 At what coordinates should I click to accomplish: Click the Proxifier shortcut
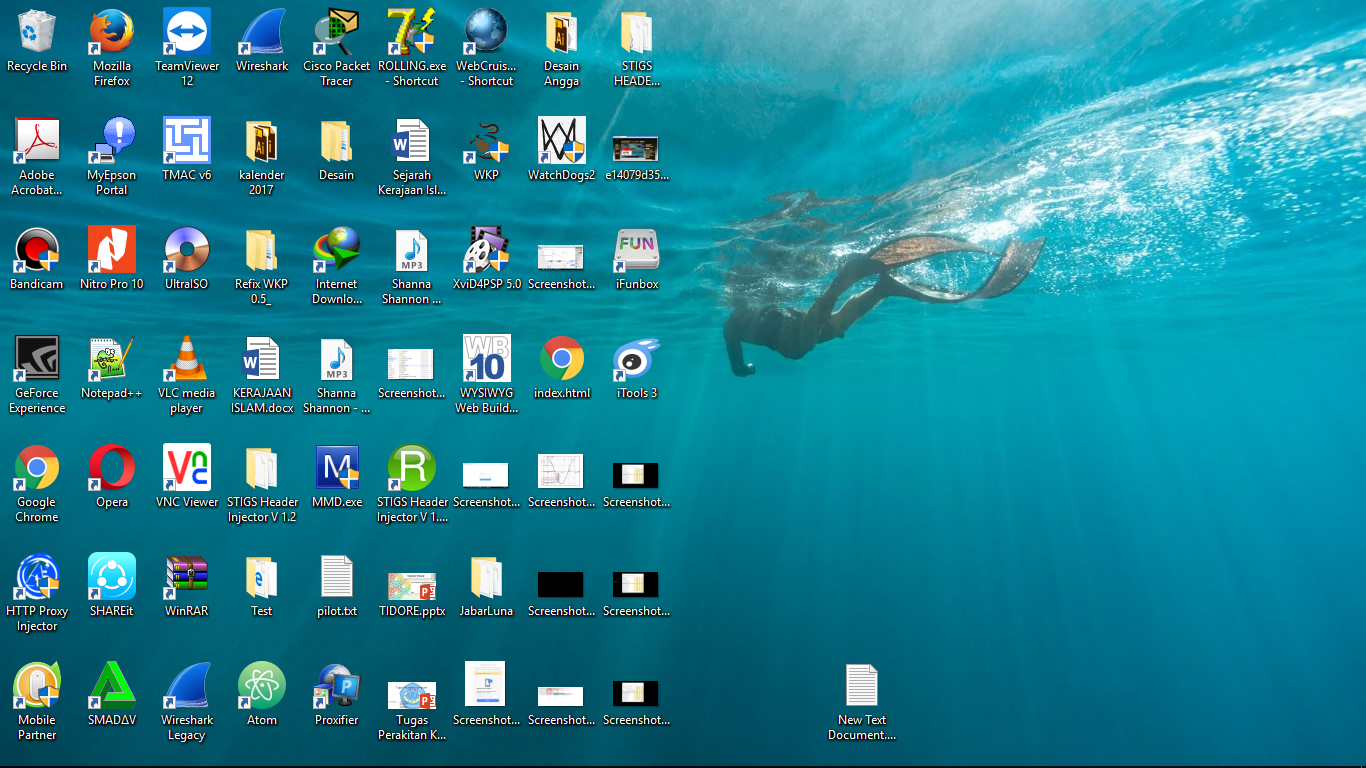[x=337, y=686]
